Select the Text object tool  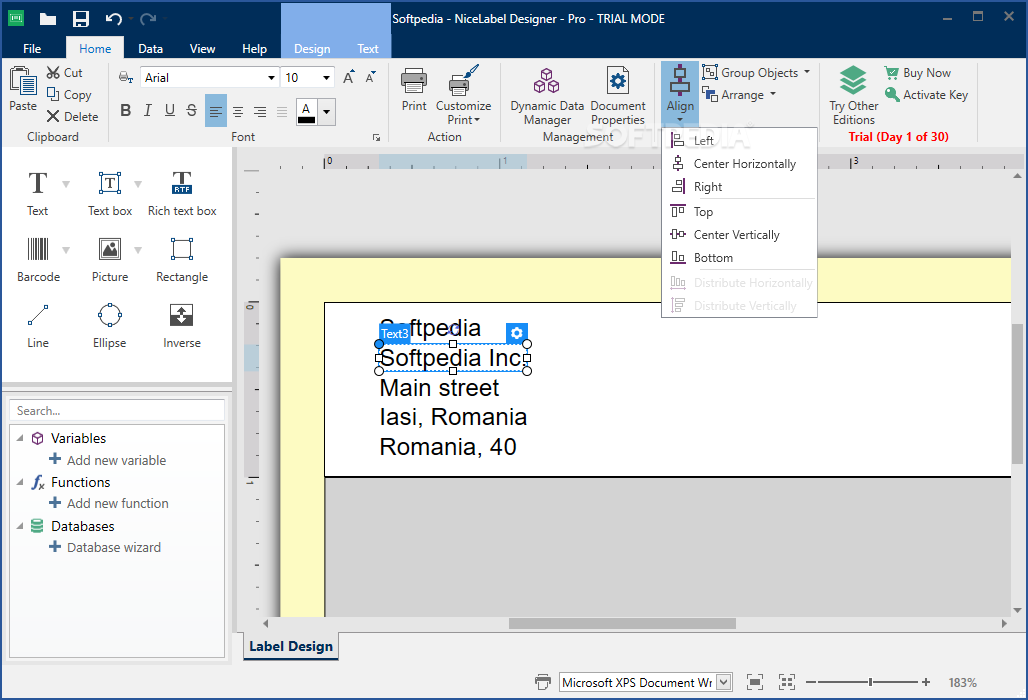[x=37, y=193]
